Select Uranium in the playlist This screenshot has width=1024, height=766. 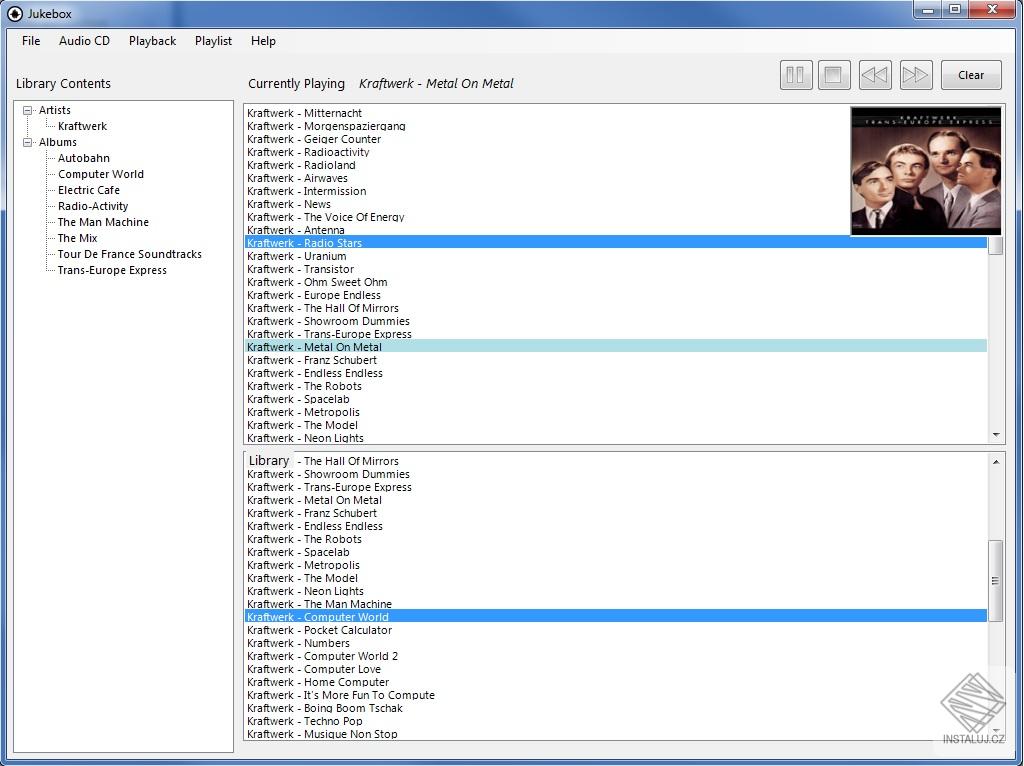[296, 256]
